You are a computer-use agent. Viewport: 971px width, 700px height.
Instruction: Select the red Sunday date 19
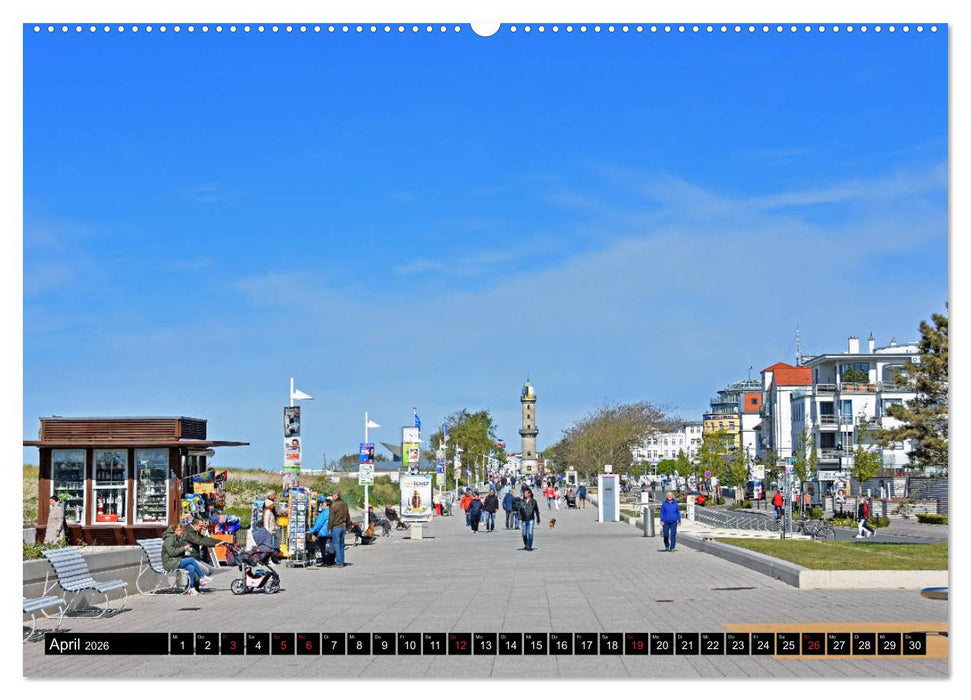tap(640, 647)
